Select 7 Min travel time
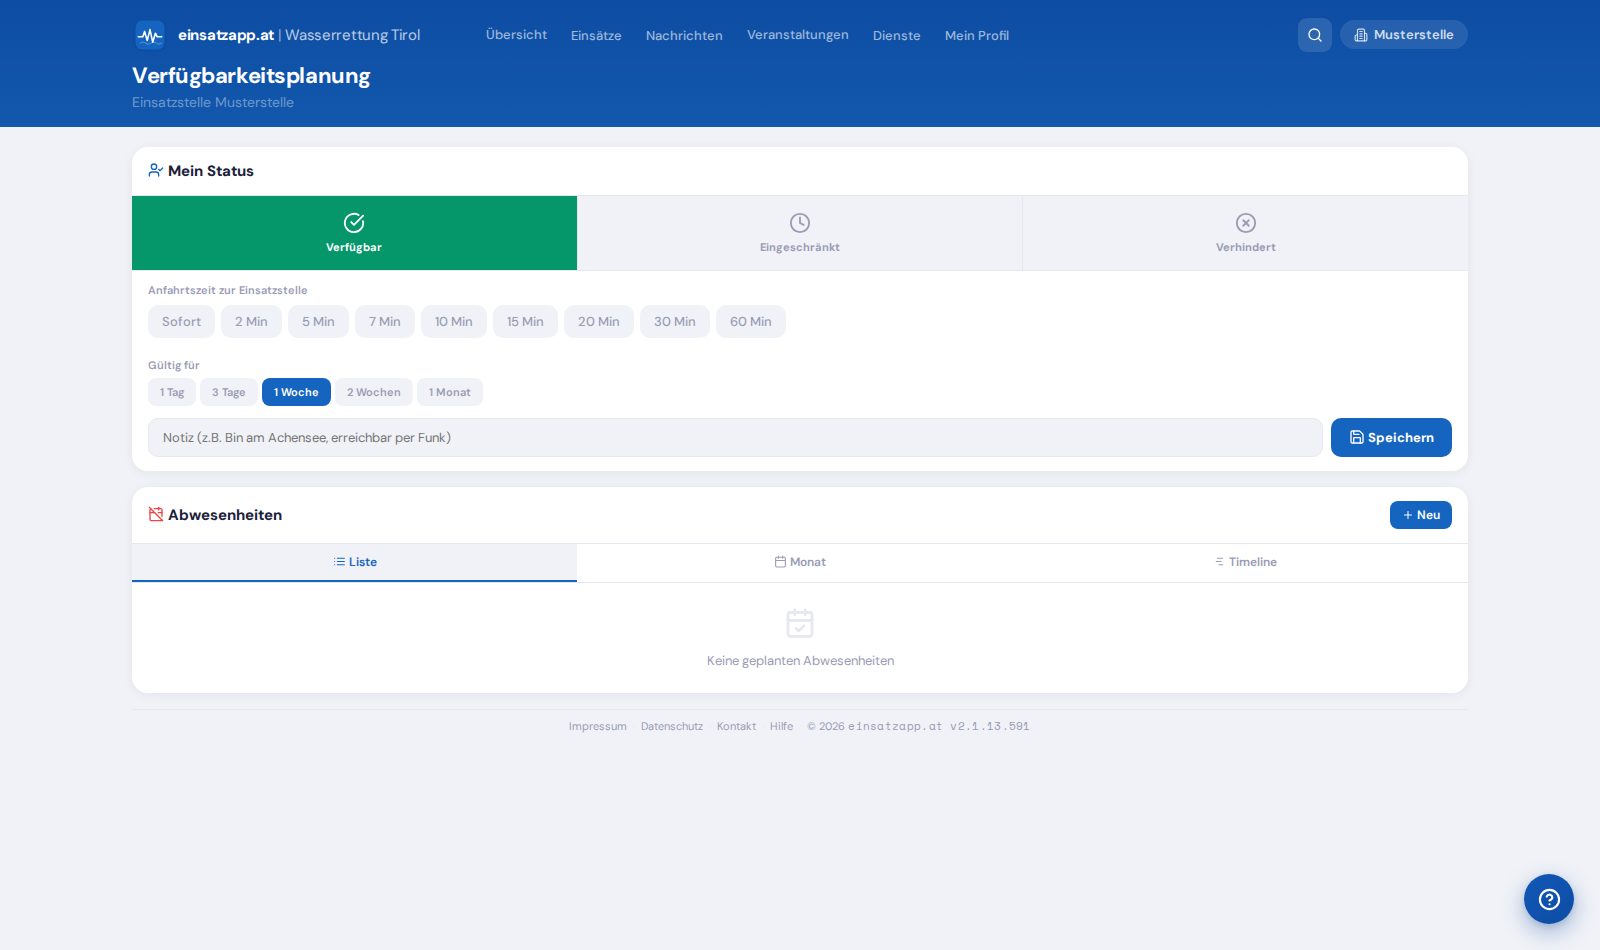The width and height of the screenshot is (1600, 950). (385, 322)
